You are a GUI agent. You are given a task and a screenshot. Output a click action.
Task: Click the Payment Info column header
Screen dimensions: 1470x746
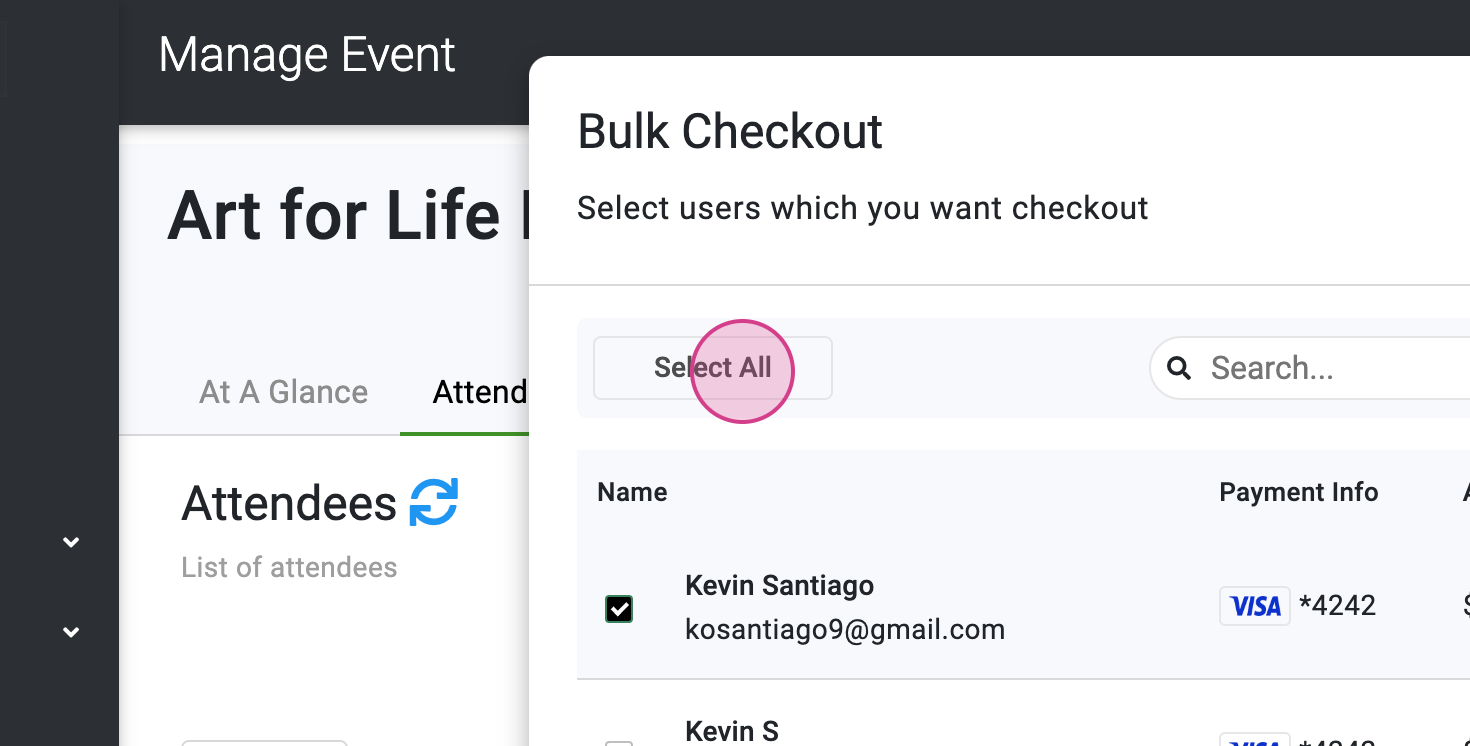[1298, 492]
